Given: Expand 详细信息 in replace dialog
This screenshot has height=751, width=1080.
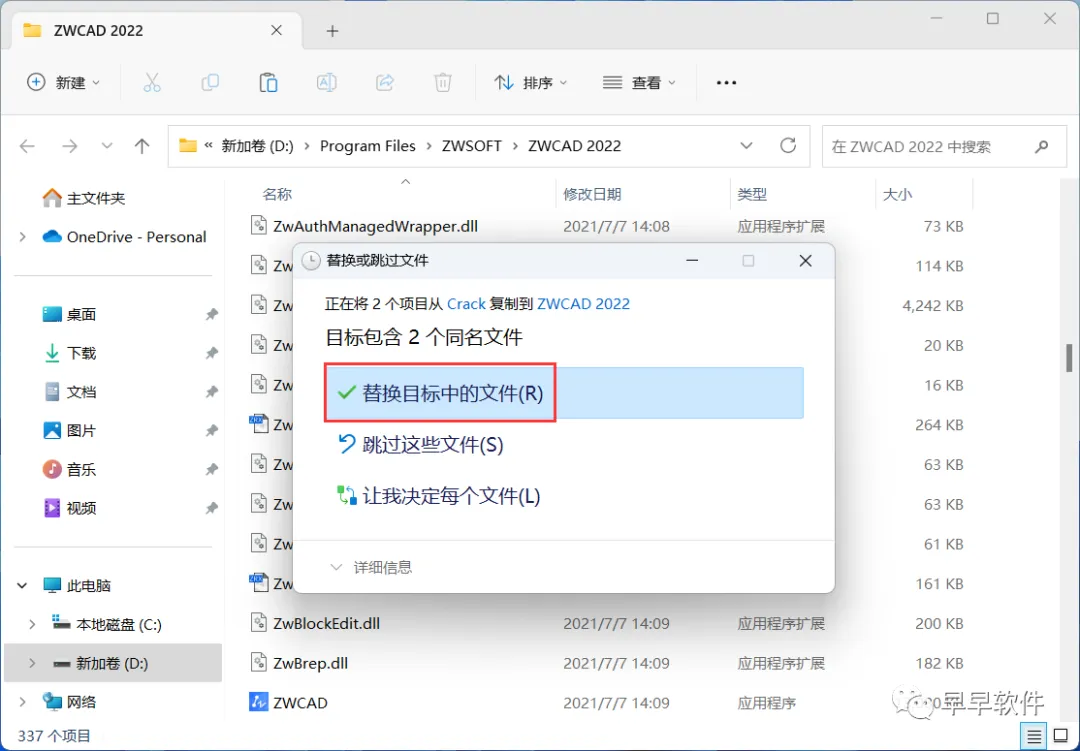Looking at the screenshot, I should click(372, 567).
